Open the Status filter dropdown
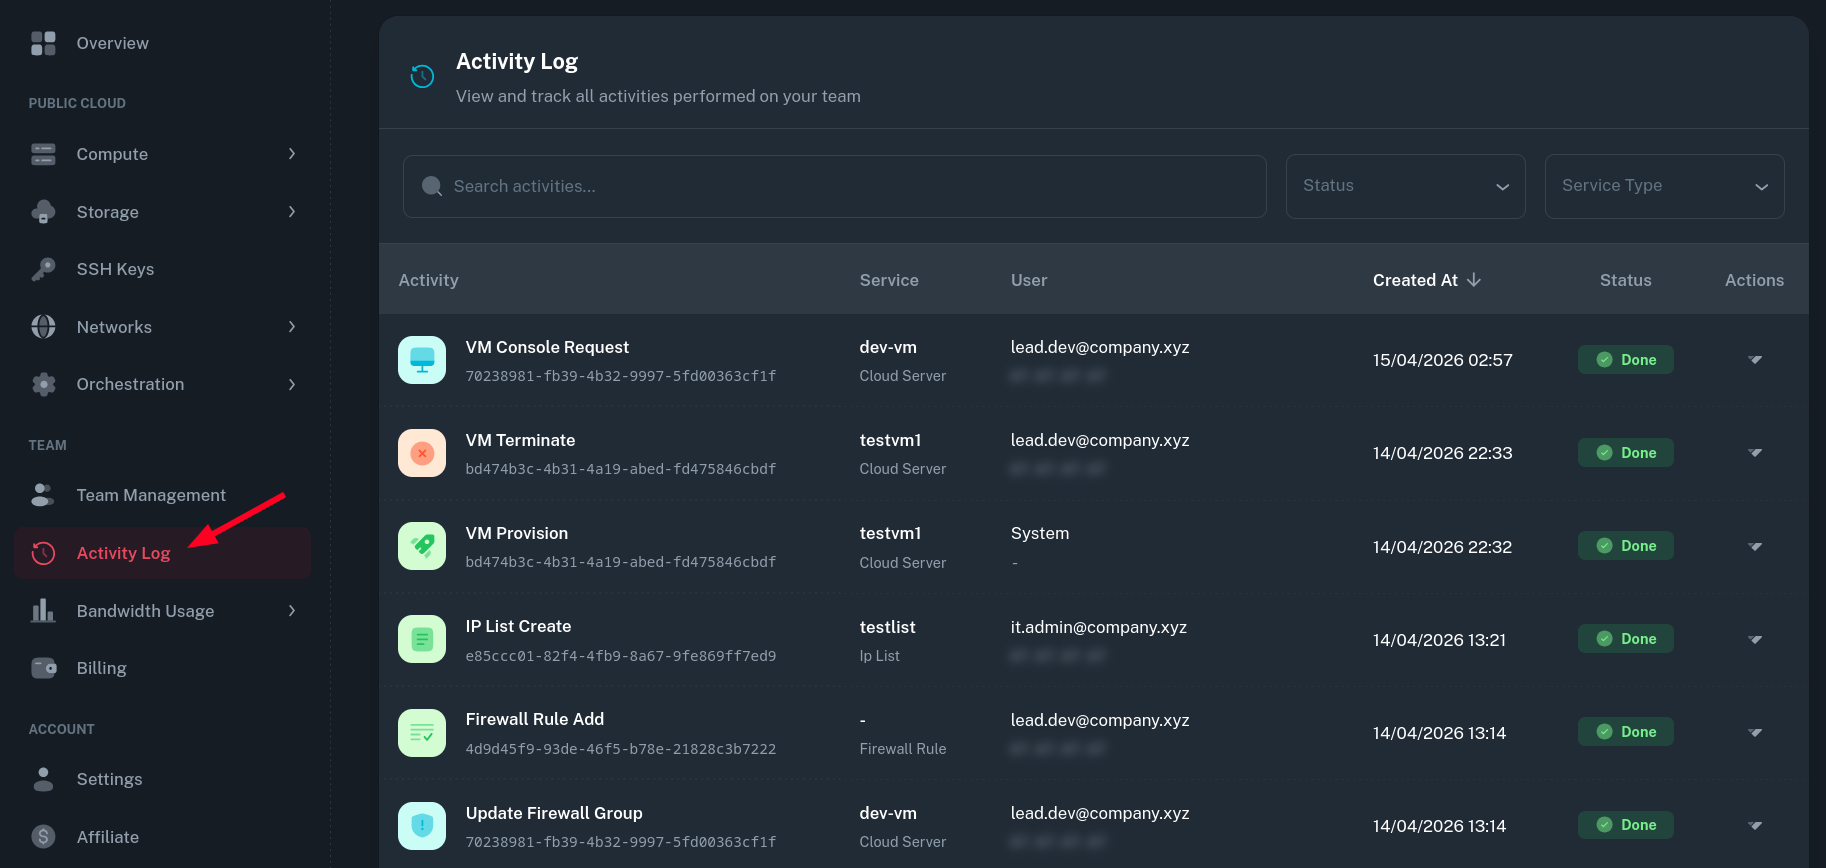Screen dimensions: 1826x868 coord(1405,186)
